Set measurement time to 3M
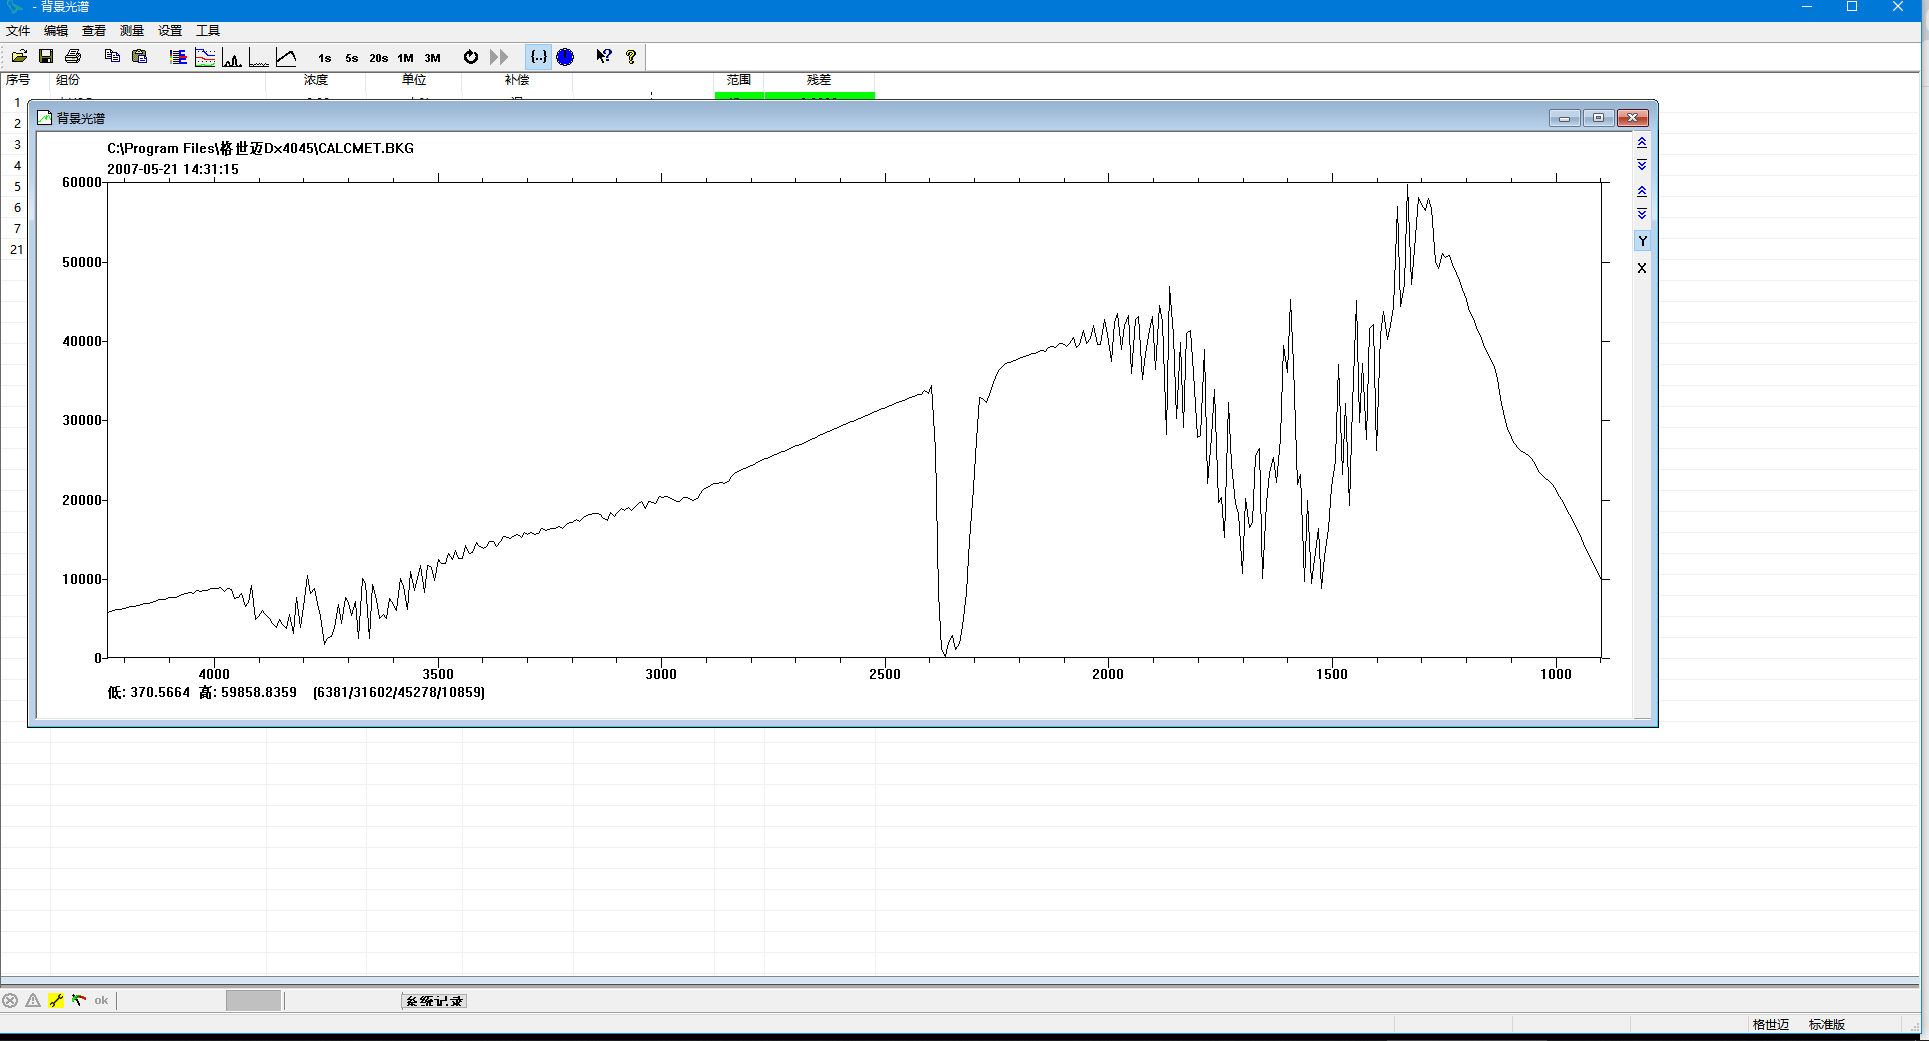The width and height of the screenshot is (1929, 1041). coord(432,58)
